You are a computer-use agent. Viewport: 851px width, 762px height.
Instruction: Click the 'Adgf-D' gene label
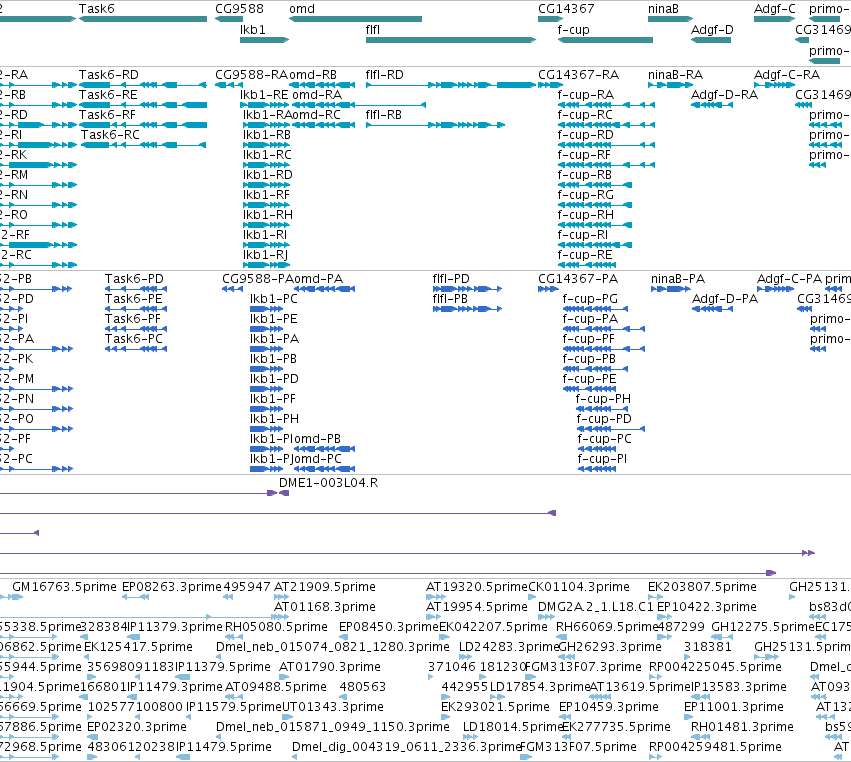click(x=712, y=29)
